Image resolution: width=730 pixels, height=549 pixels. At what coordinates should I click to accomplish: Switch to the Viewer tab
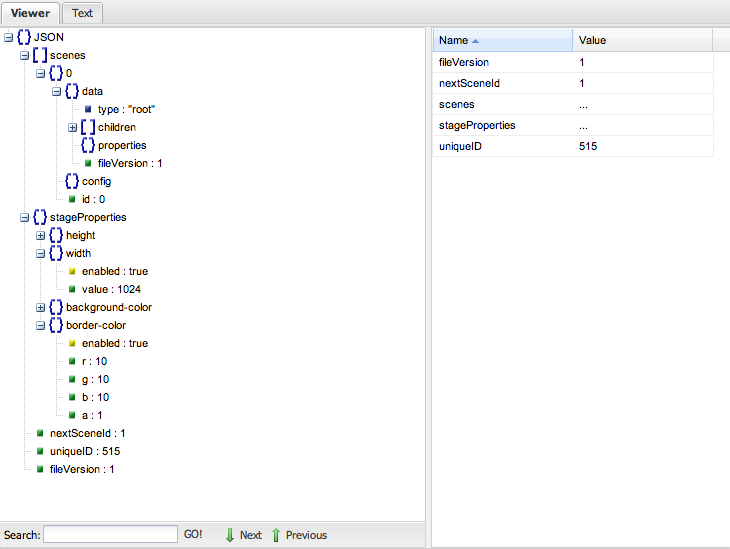click(30, 13)
